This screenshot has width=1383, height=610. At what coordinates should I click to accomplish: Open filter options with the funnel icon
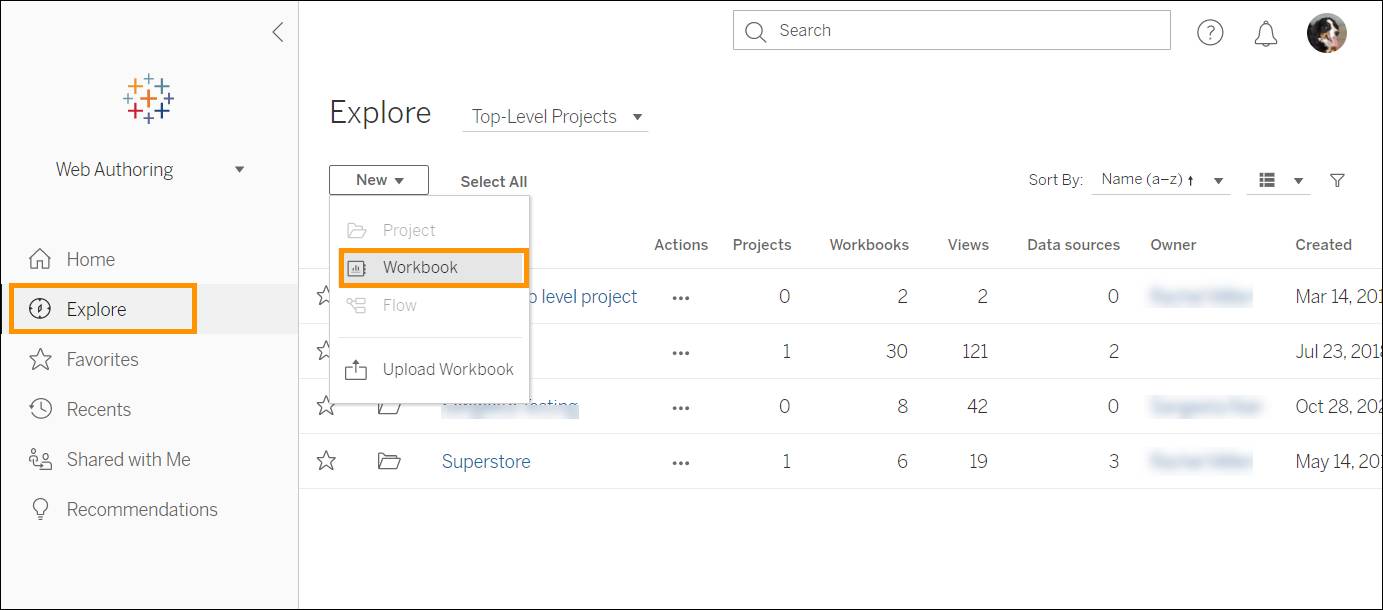click(x=1337, y=180)
